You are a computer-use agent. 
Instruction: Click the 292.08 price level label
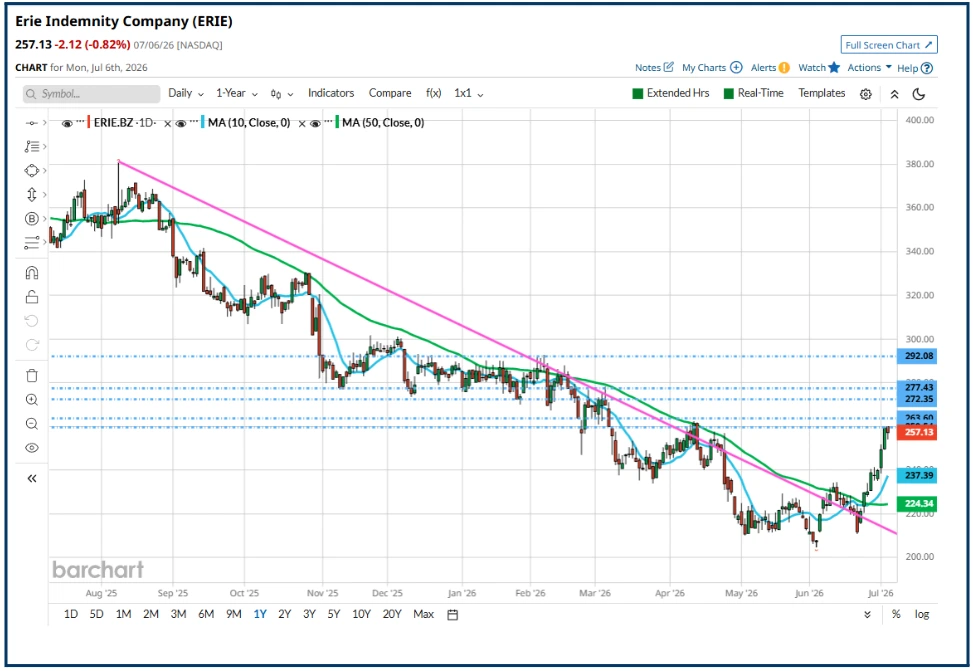[x=917, y=356]
